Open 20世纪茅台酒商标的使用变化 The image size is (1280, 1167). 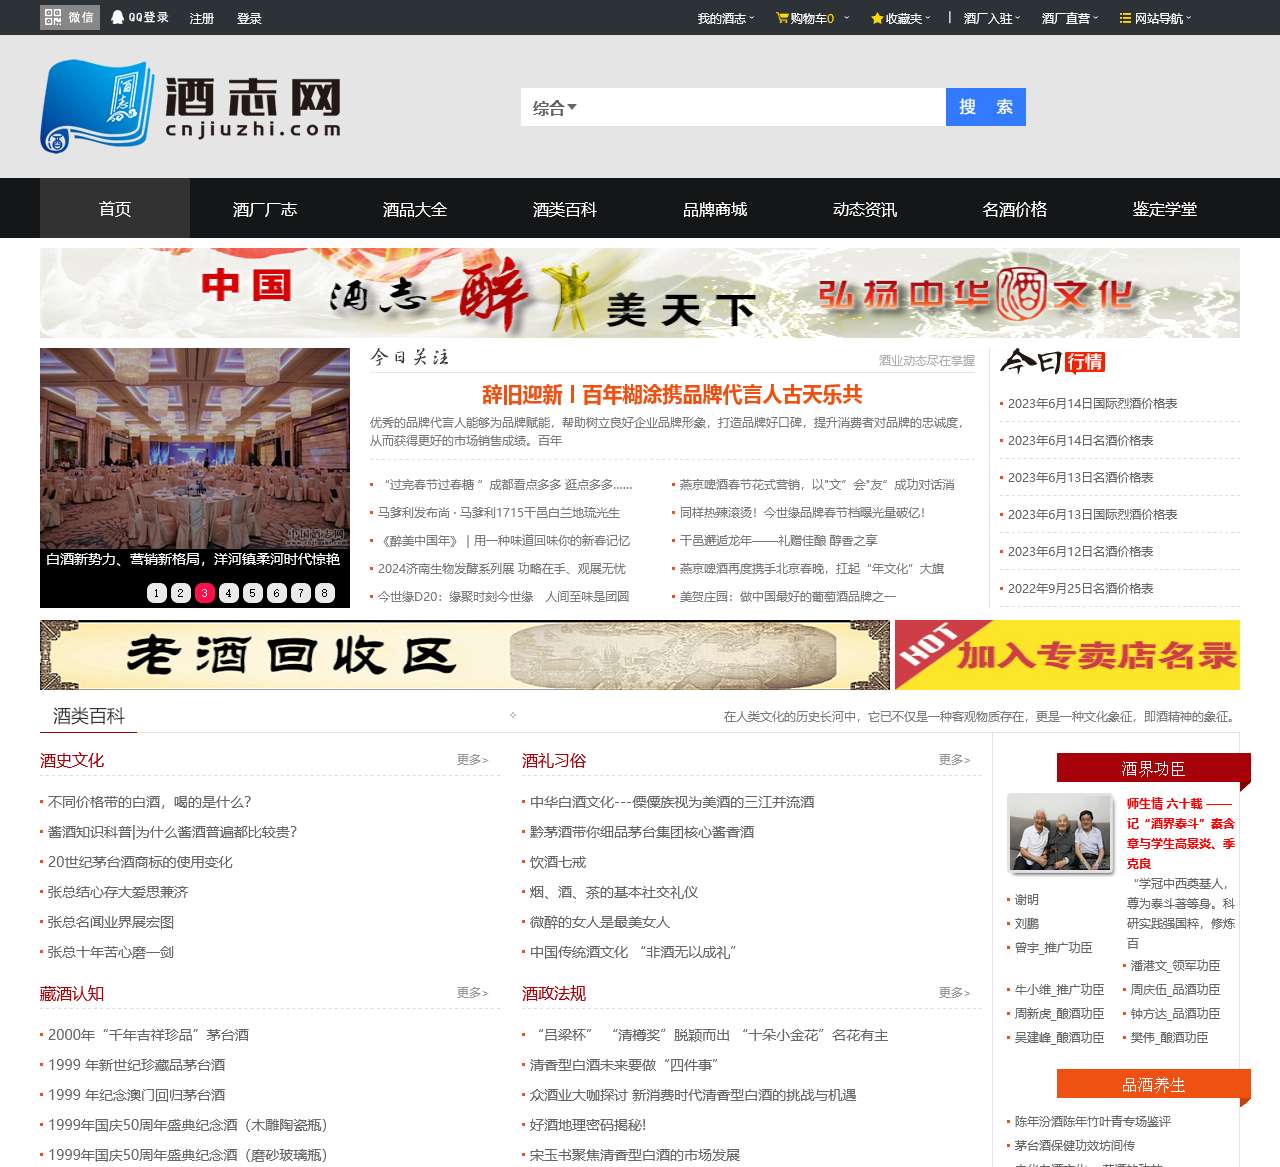coord(140,862)
